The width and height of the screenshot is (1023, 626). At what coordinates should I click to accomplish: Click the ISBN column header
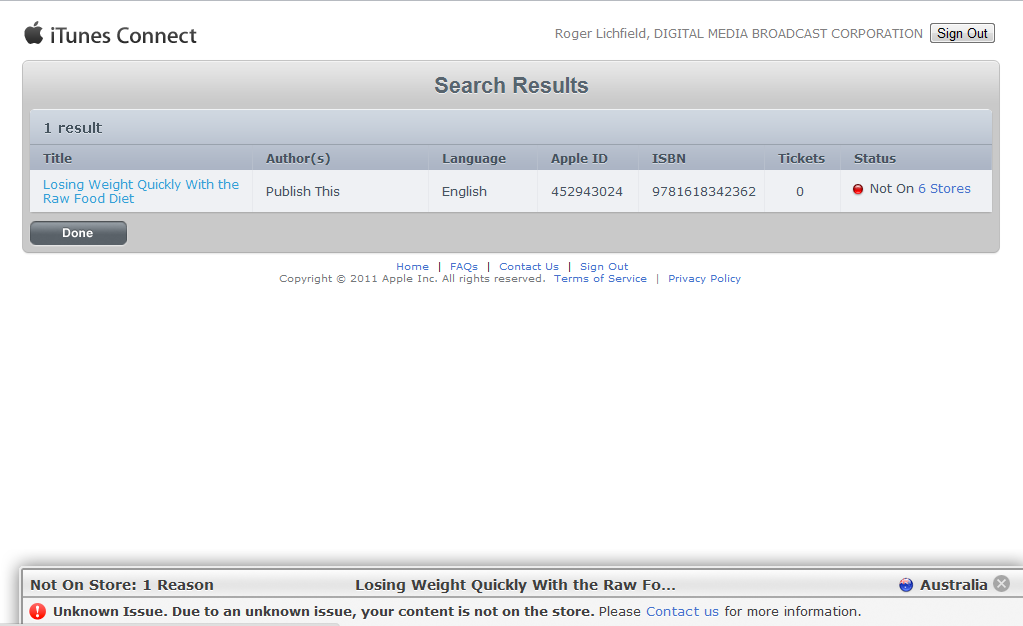[669, 159]
